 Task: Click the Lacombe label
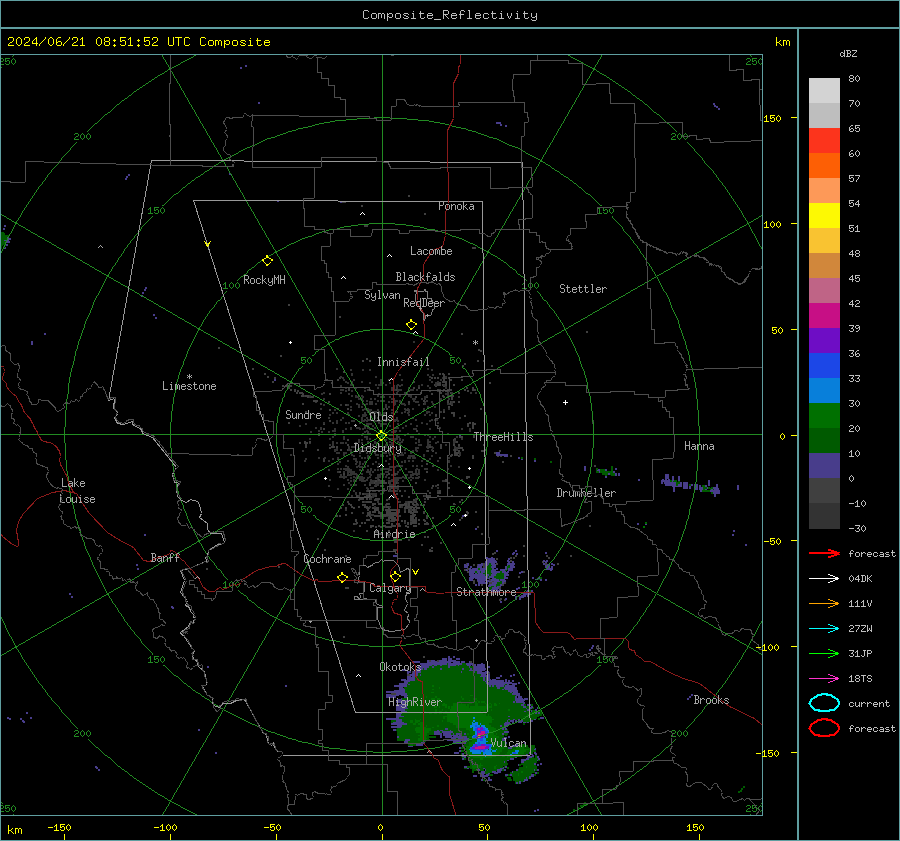click(431, 251)
